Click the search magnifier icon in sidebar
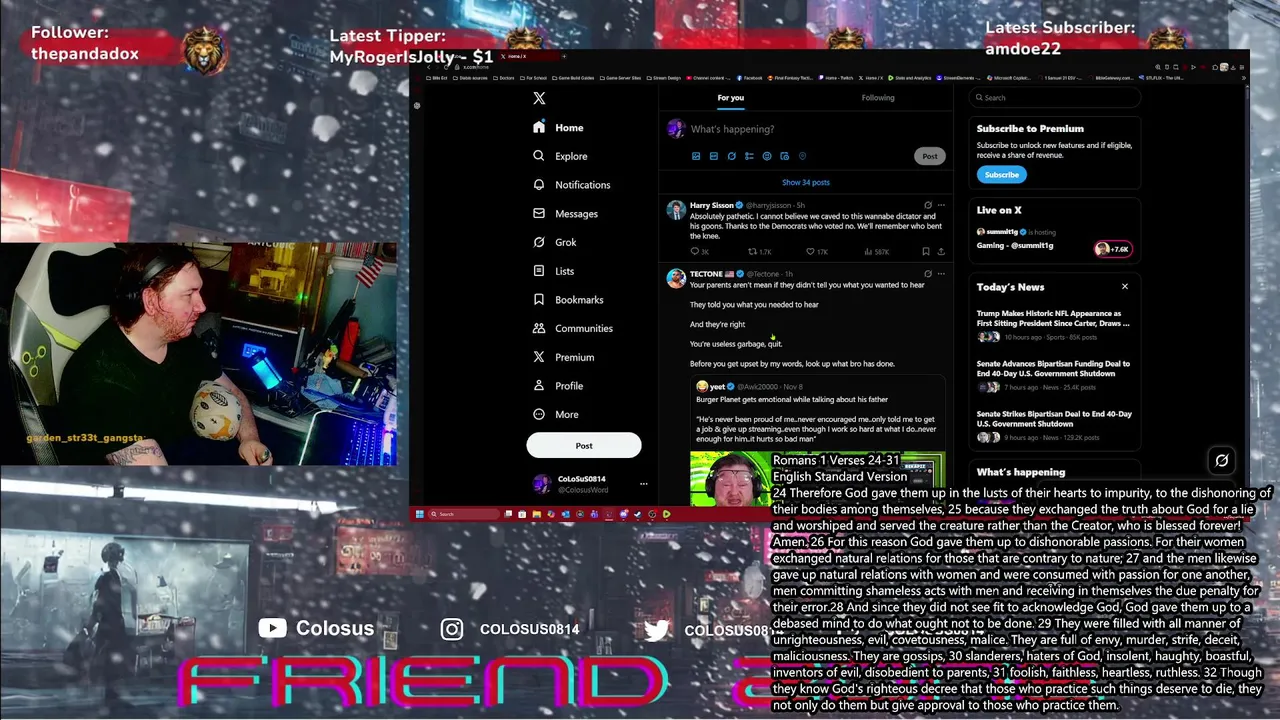Image resolution: width=1280 pixels, height=720 pixels. [x=539, y=156]
